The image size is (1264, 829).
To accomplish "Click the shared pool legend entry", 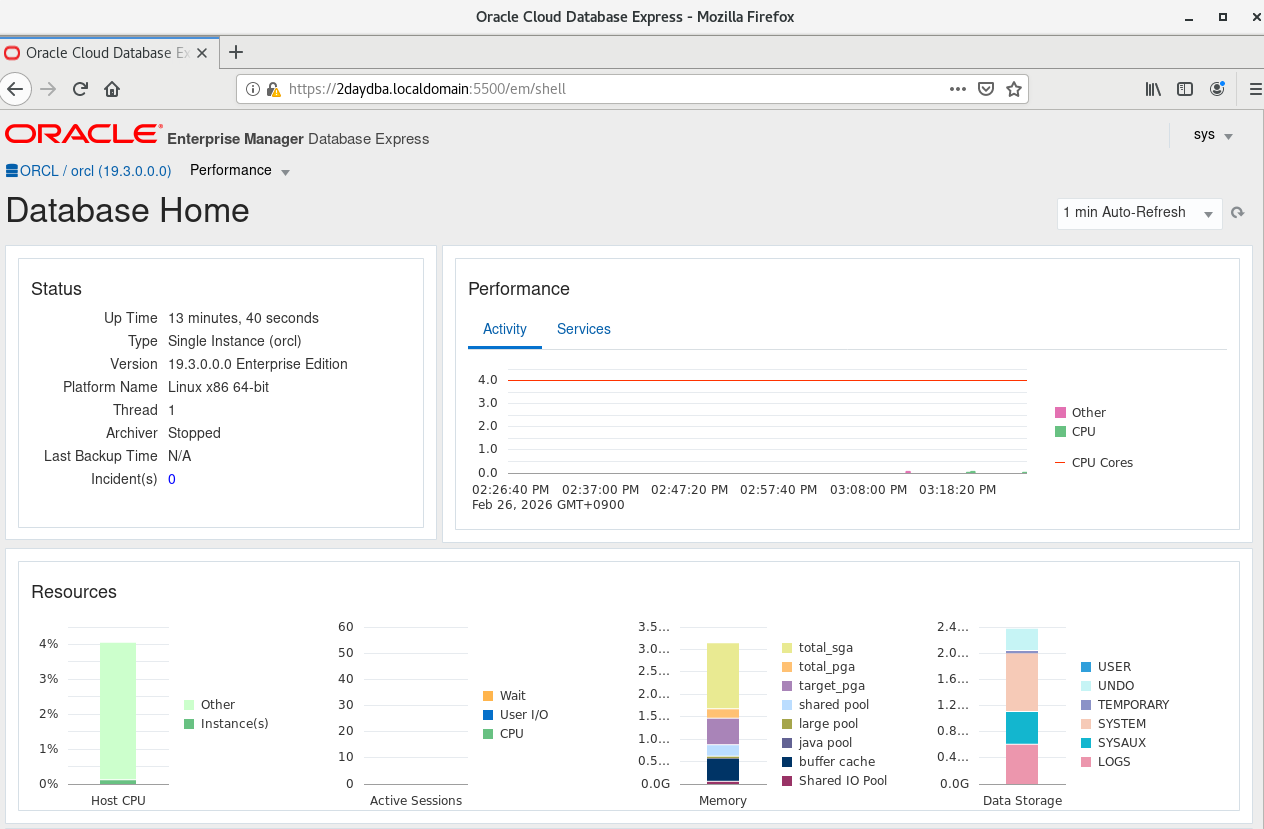I will (825, 705).
